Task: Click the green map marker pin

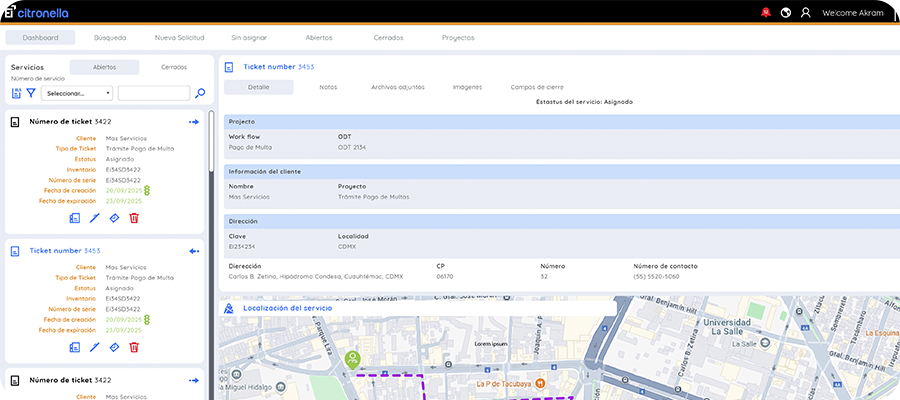Action: pos(352,358)
